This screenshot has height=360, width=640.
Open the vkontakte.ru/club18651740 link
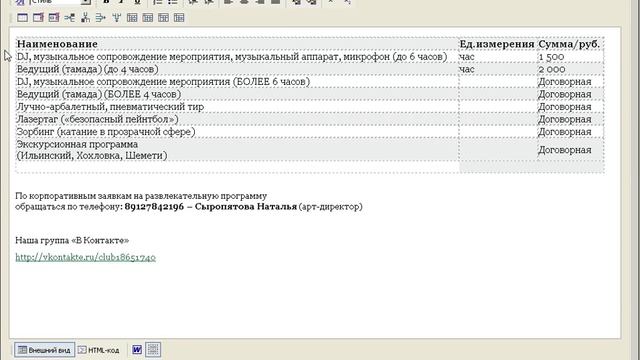point(85,257)
